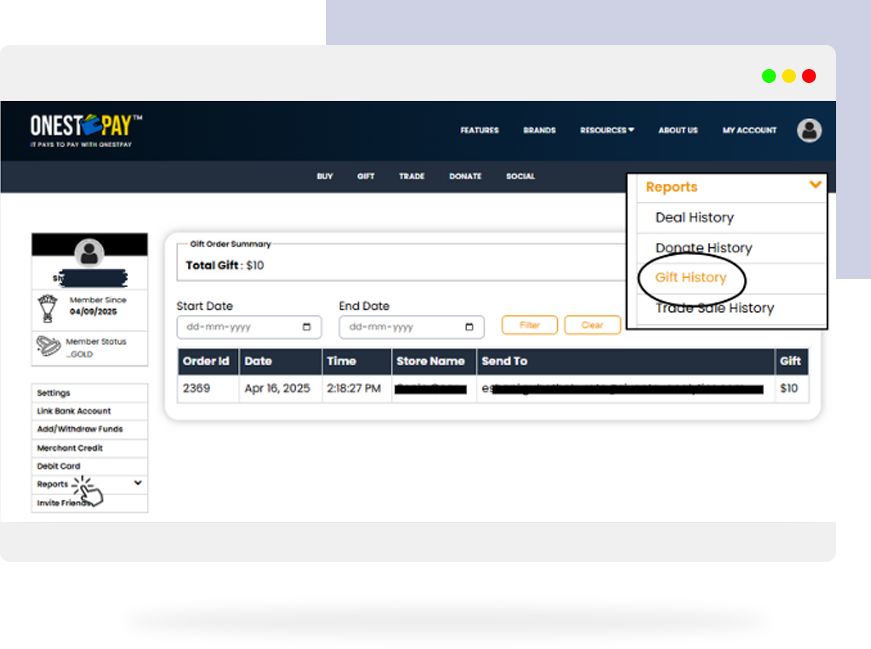Image resolution: width=871 pixels, height=649 pixels.
Task: Open the Donate tab in sub-navigation
Action: click(465, 176)
